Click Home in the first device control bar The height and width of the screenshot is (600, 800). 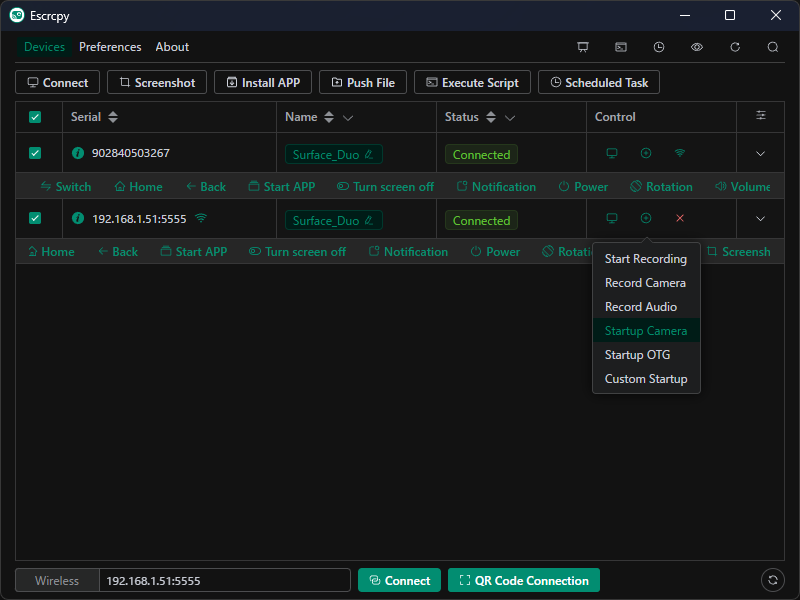pos(138,187)
